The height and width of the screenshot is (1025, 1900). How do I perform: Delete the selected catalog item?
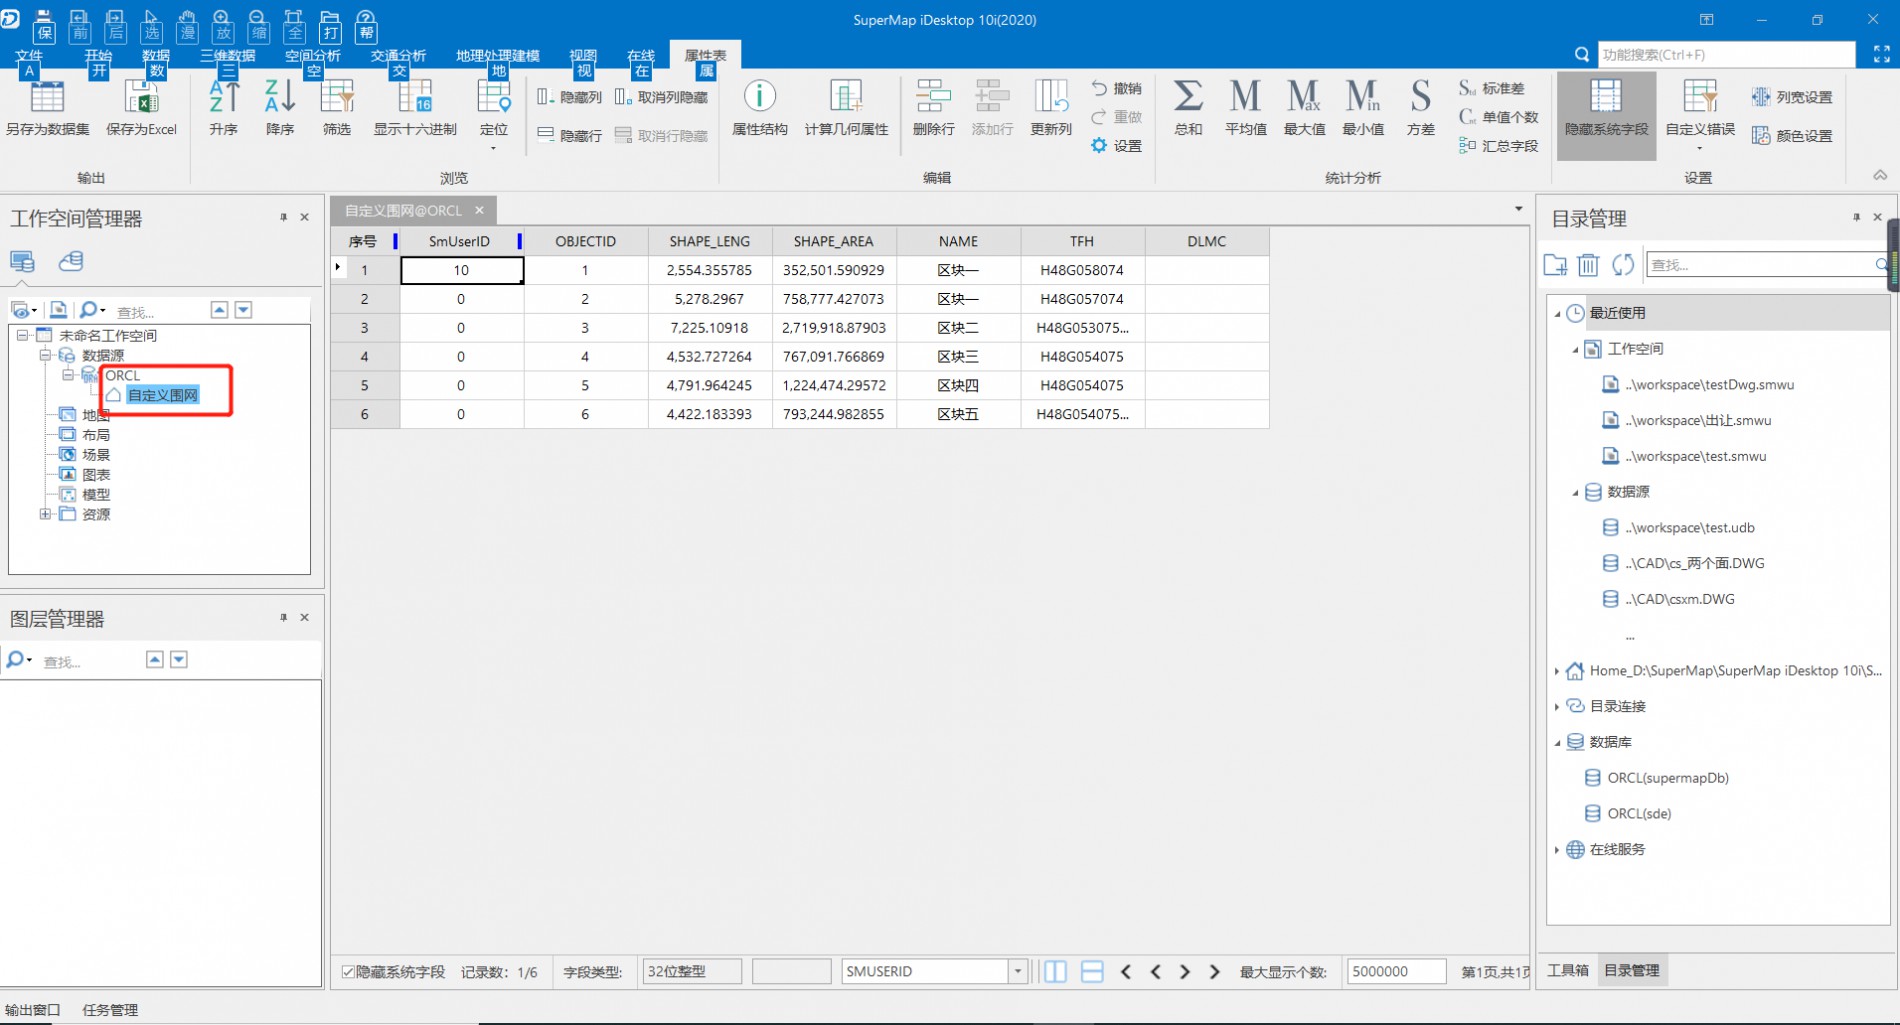click(x=1588, y=264)
